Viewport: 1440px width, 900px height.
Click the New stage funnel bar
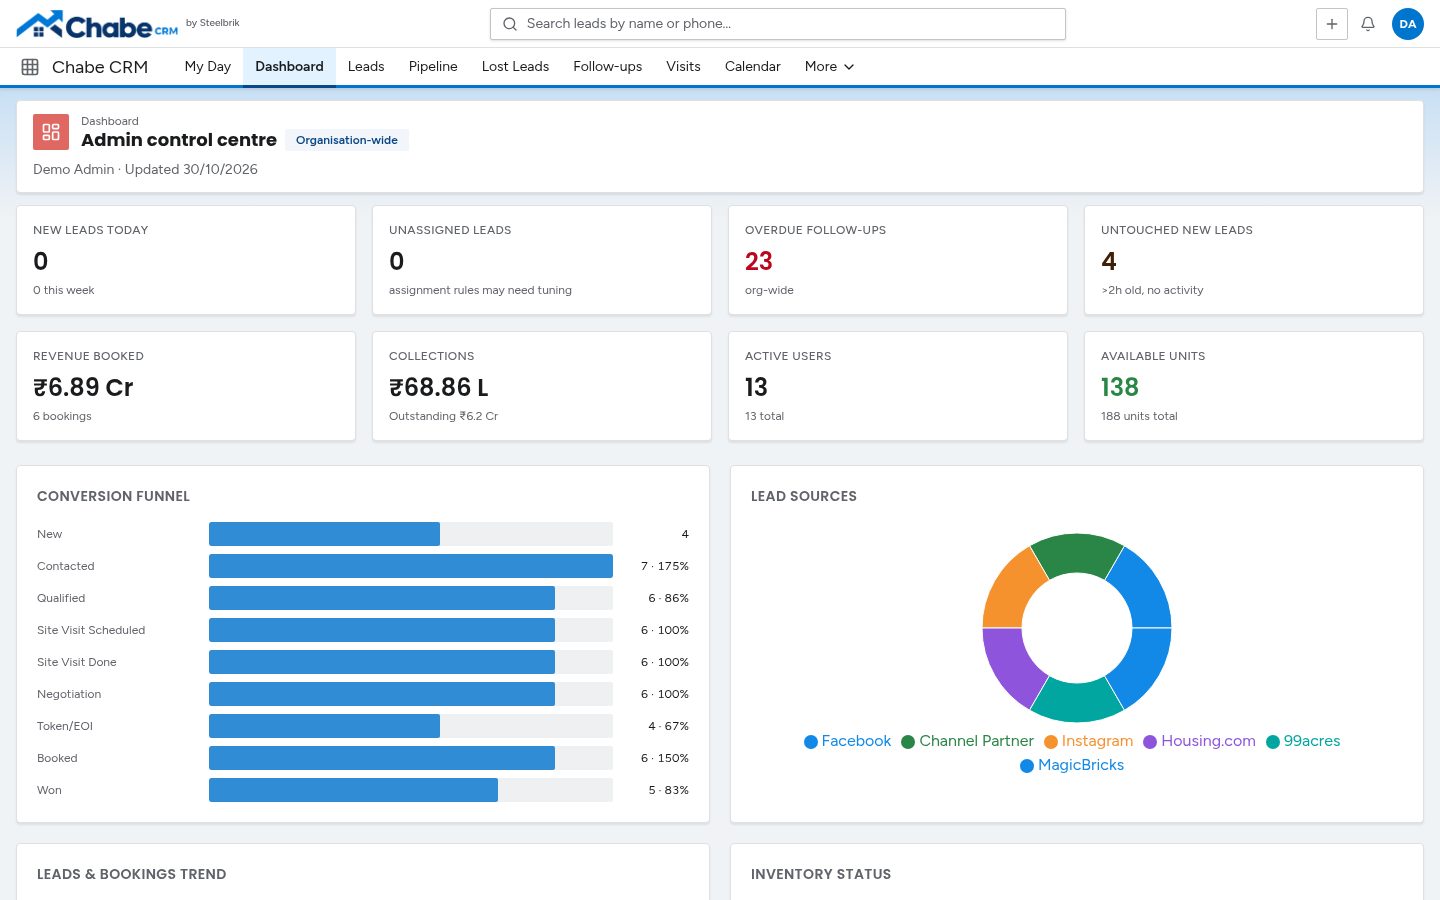324,534
